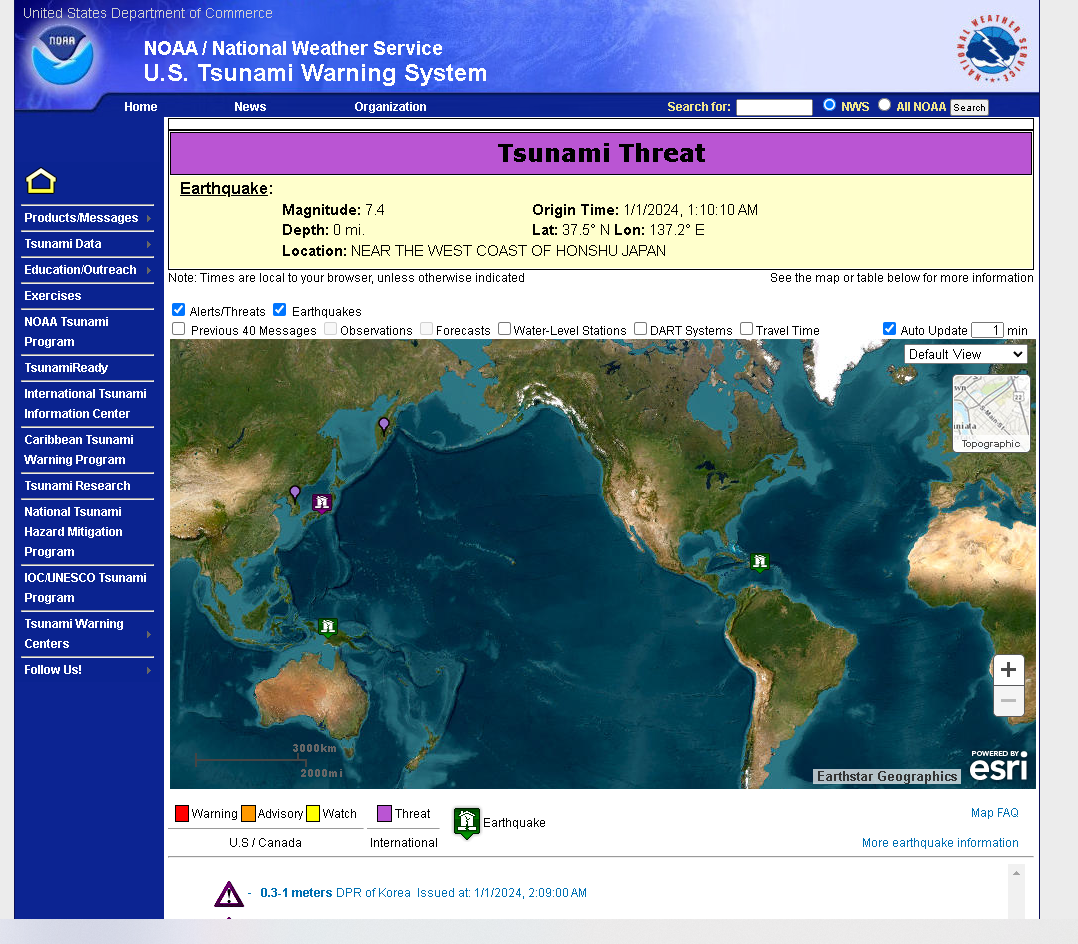Open Tsunami Research sidebar item
Image resolution: width=1078 pixels, height=944 pixels.
(77, 485)
